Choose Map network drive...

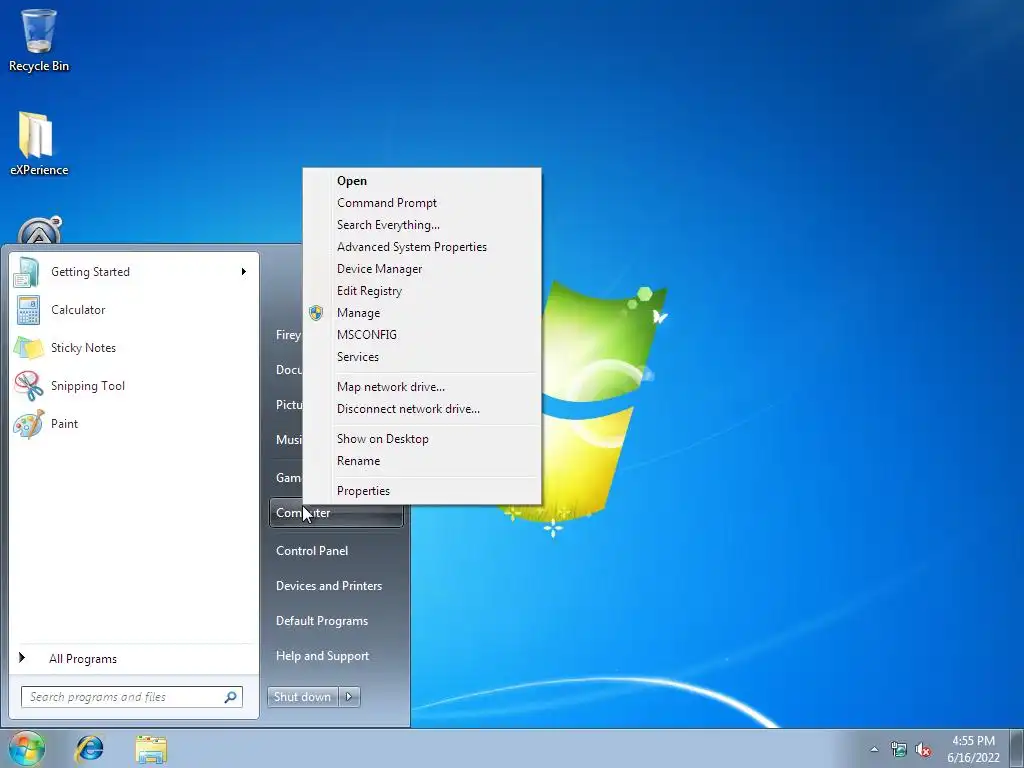pyautogui.click(x=422, y=387)
